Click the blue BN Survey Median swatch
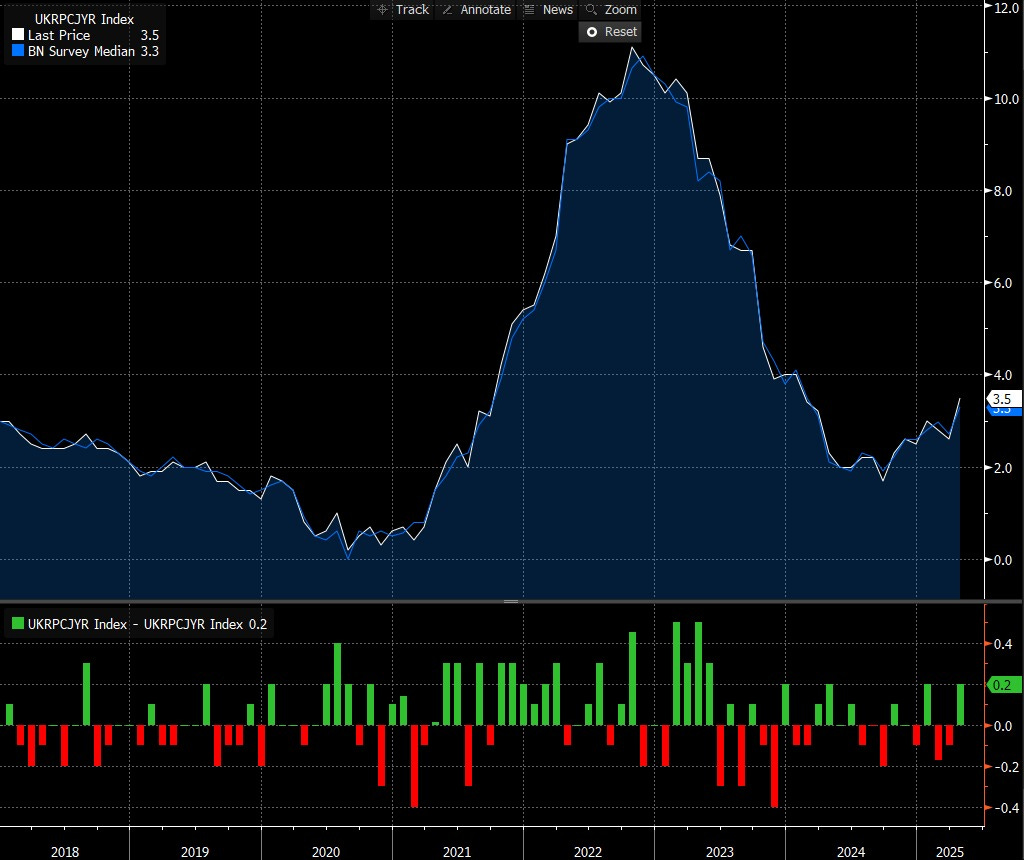The height and width of the screenshot is (860, 1024). (x=18, y=50)
